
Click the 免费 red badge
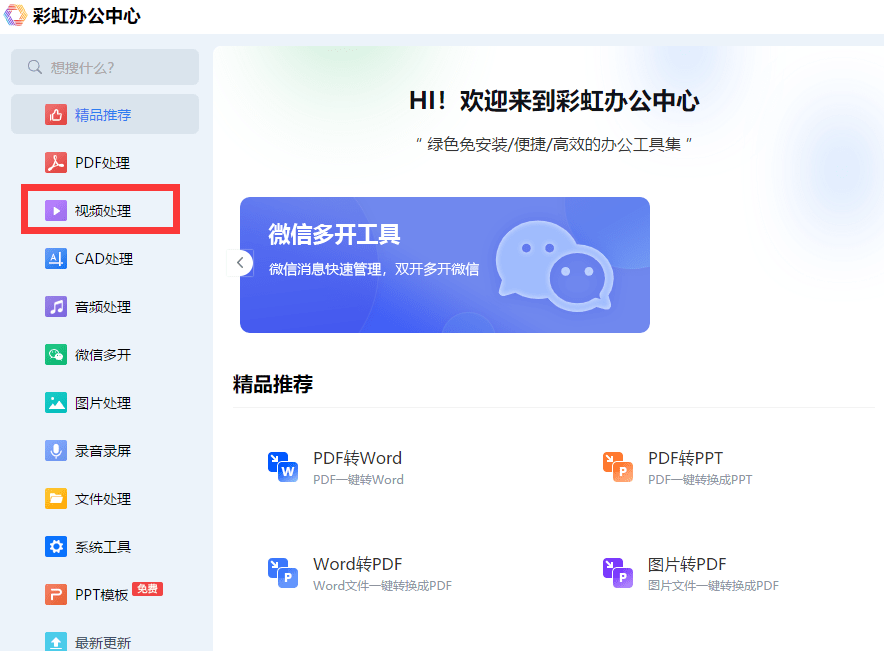(x=147, y=589)
